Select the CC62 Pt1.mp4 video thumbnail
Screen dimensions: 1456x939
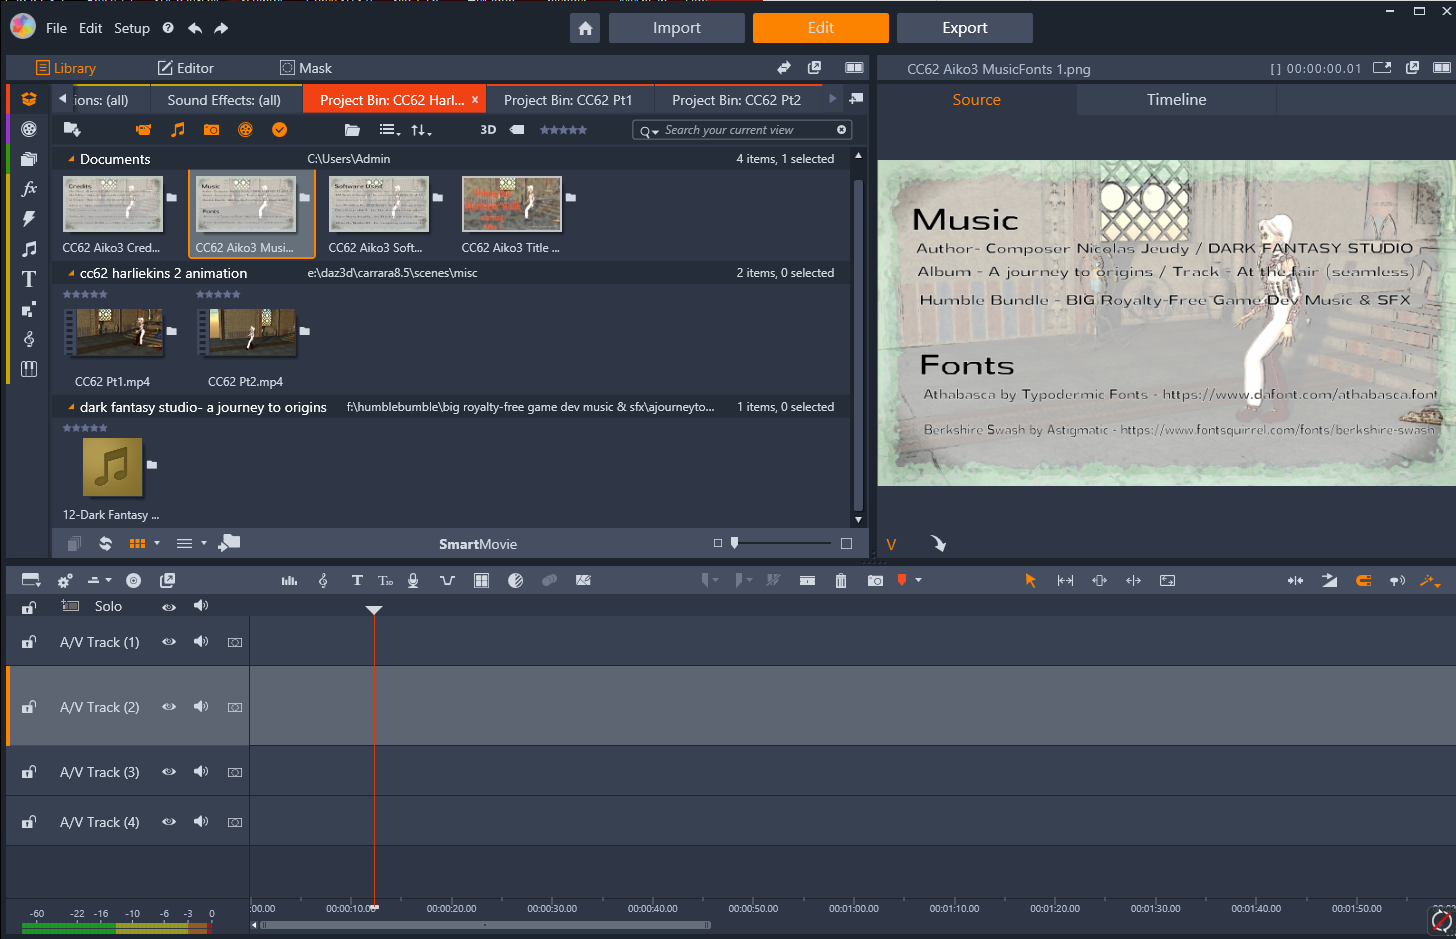coord(113,332)
